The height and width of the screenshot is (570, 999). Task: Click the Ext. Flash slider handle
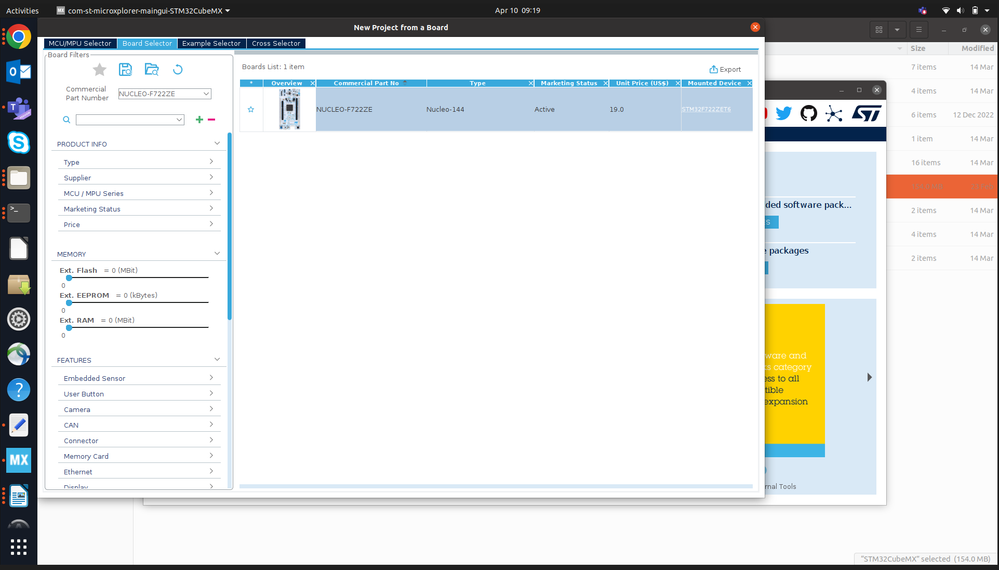click(69, 278)
